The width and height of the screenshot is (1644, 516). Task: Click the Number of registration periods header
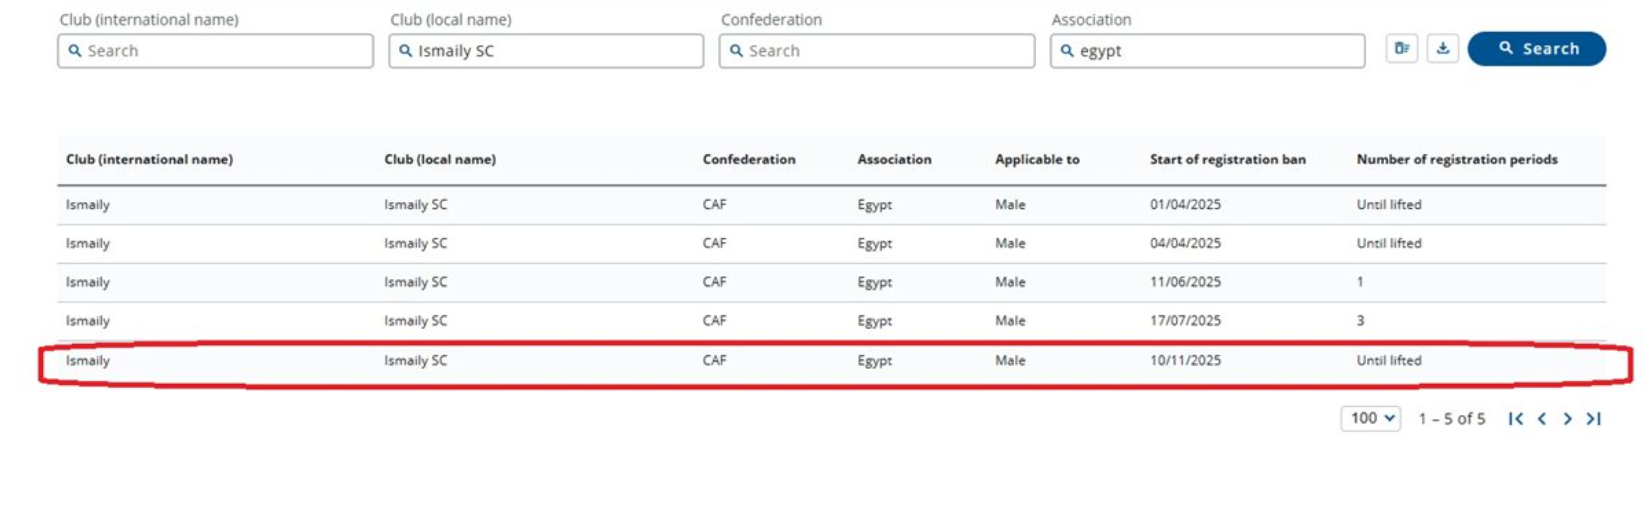tap(1456, 160)
